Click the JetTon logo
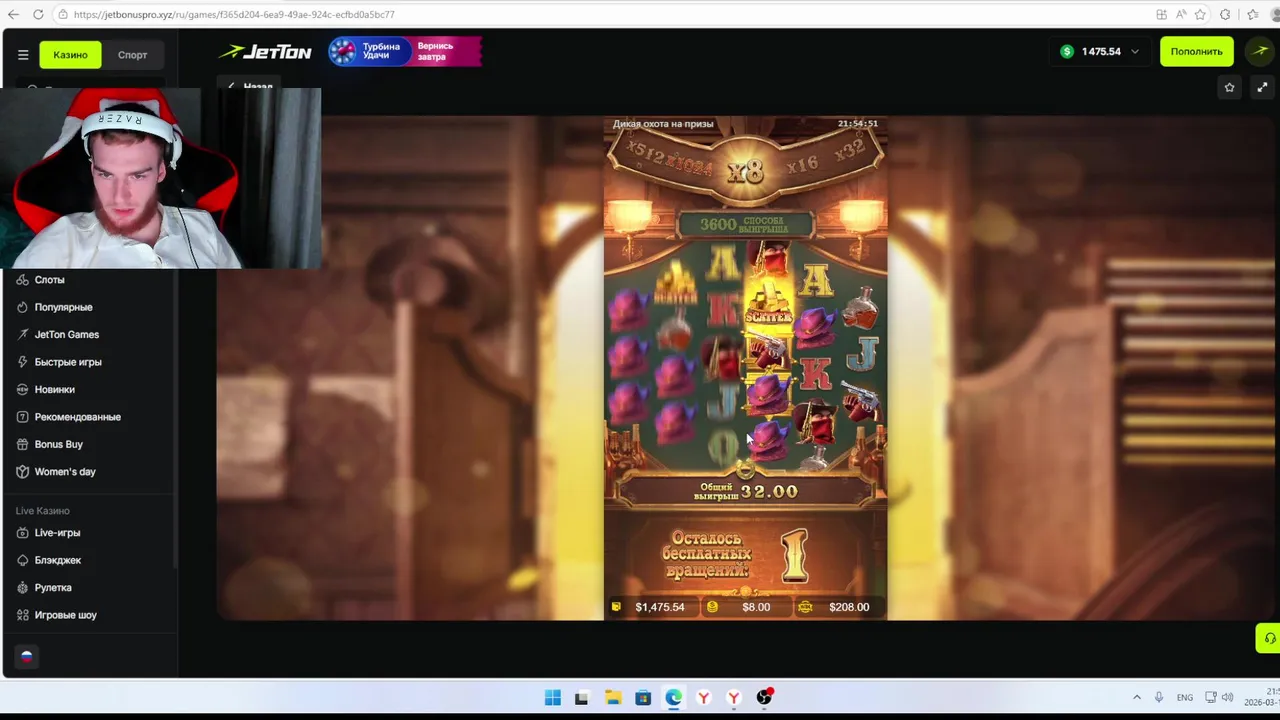Image resolution: width=1280 pixels, height=720 pixels. pos(265,52)
